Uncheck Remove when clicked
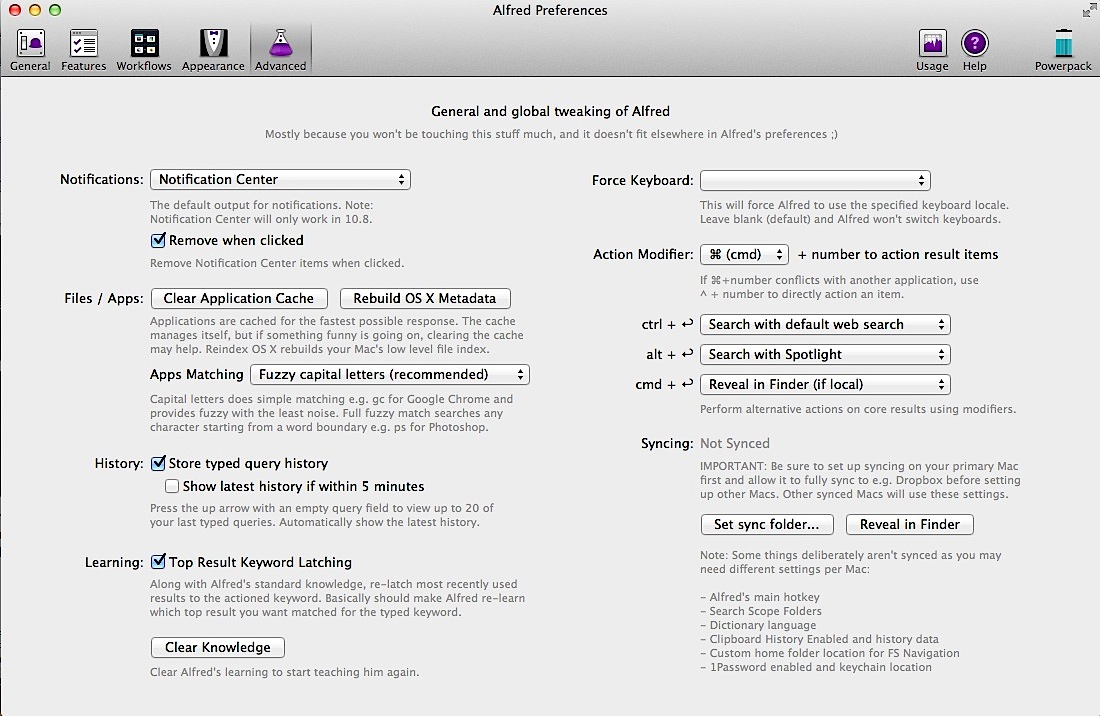This screenshot has width=1100, height=716. point(158,241)
